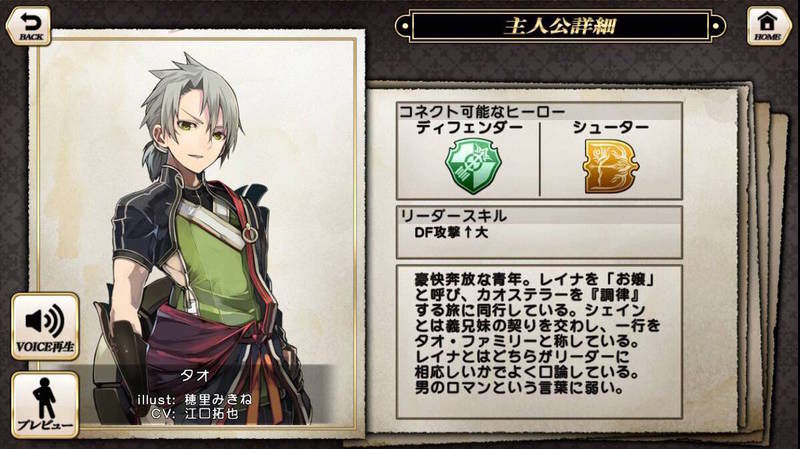Click the illustrator credit 穂里みきね

click(218, 400)
